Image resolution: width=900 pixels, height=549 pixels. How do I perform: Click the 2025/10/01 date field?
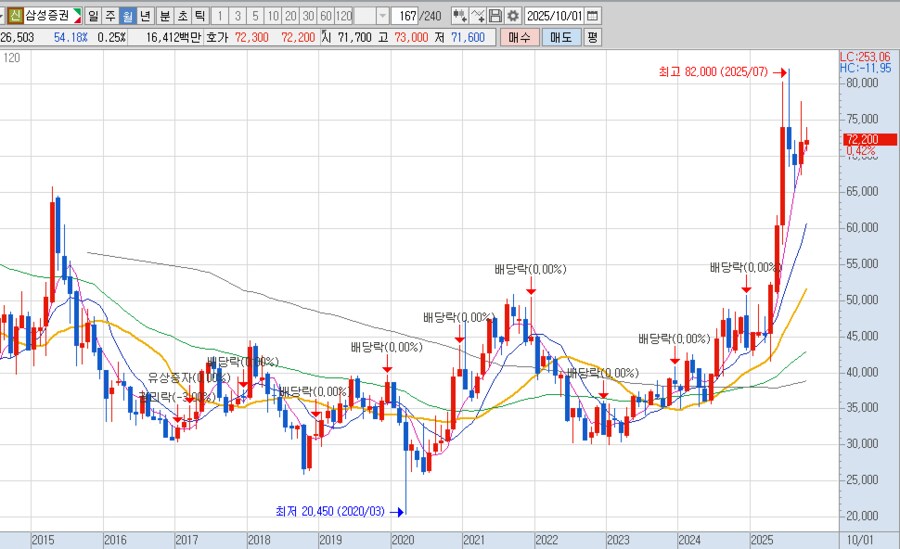[x=553, y=16]
